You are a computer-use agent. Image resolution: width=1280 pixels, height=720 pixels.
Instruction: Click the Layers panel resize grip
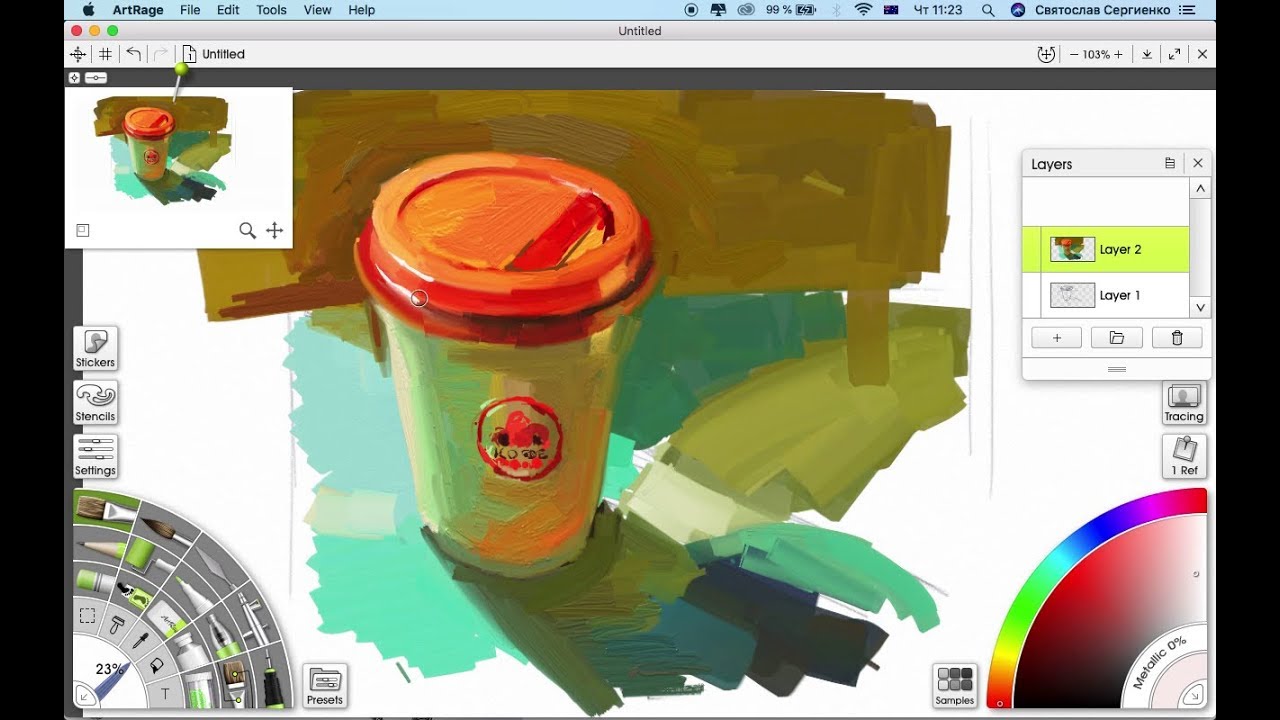(x=1117, y=369)
